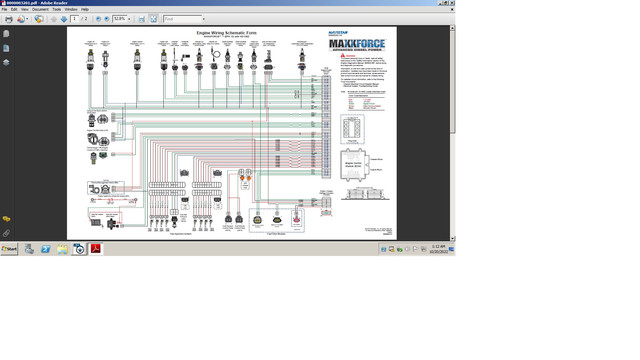Viewport: 640px width, 360px height.
Task: Click Adobe Reader icon on taskbar
Action: 96,249
